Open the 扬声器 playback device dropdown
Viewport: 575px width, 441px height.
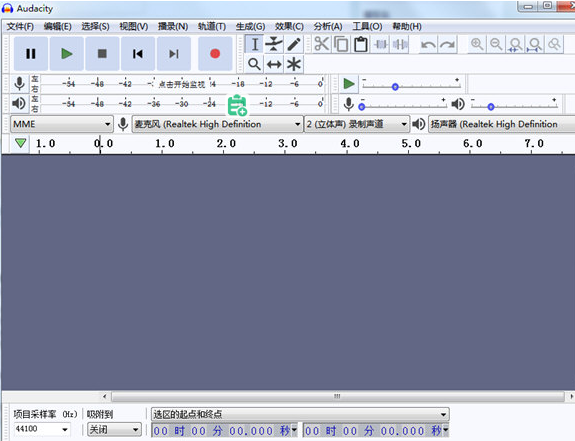(502, 124)
